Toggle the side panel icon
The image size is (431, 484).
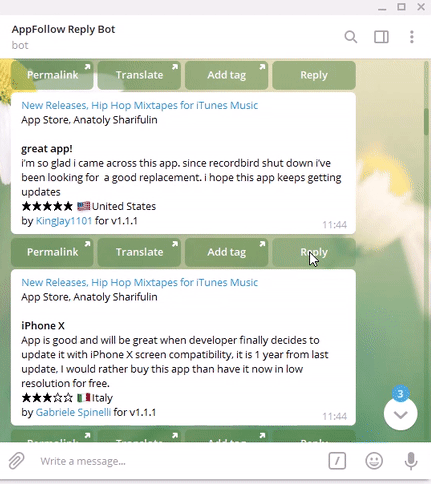pyautogui.click(x=381, y=37)
